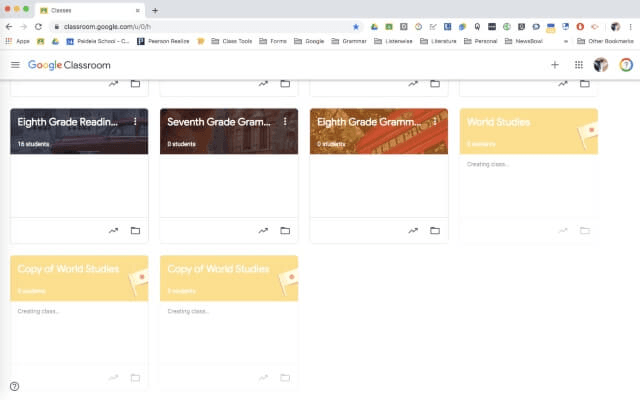This screenshot has height=400, width=640.
Task: Click the World Studies card title
Action: point(498,122)
